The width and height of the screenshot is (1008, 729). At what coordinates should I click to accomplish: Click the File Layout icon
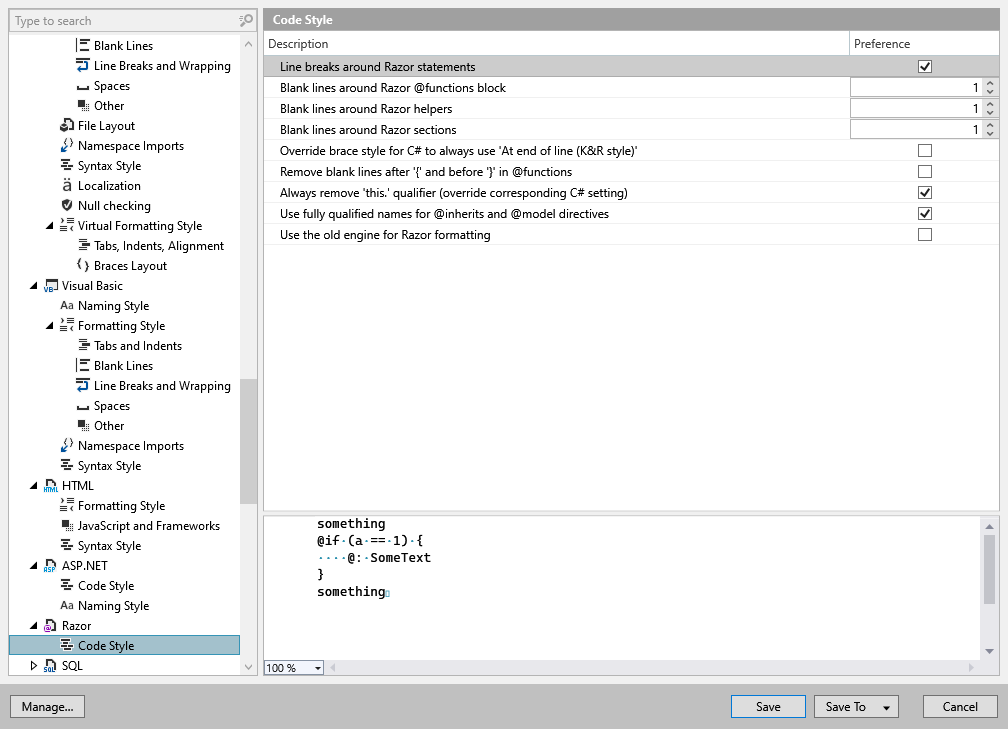(x=67, y=125)
